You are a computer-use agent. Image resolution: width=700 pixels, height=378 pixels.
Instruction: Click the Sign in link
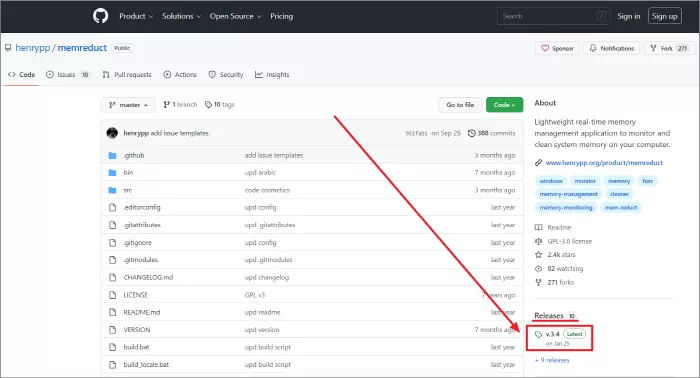(x=629, y=16)
